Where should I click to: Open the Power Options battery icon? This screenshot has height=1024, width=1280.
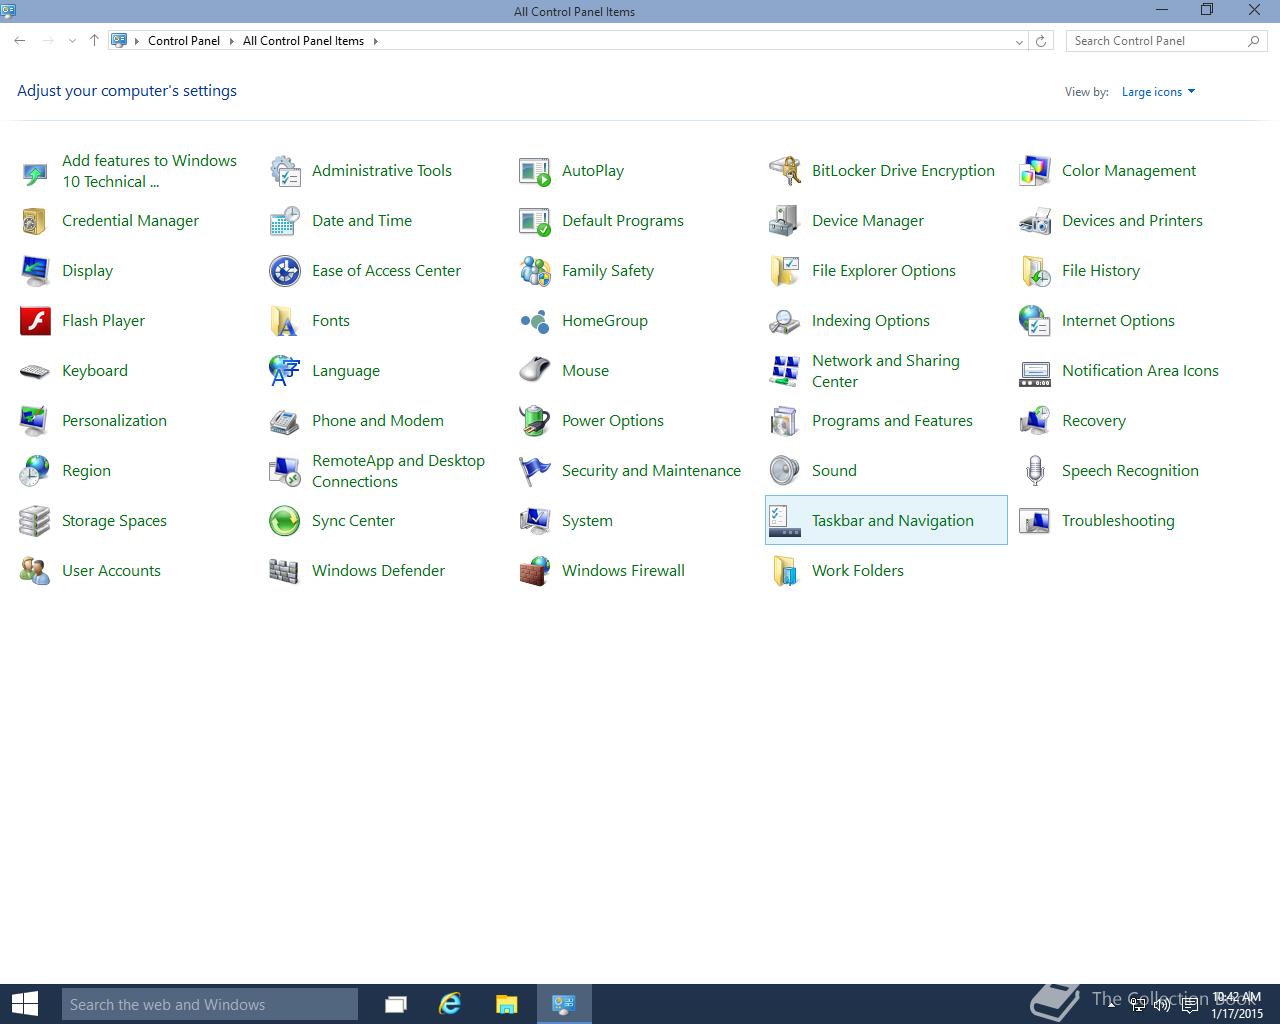pyautogui.click(x=535, y=421)
